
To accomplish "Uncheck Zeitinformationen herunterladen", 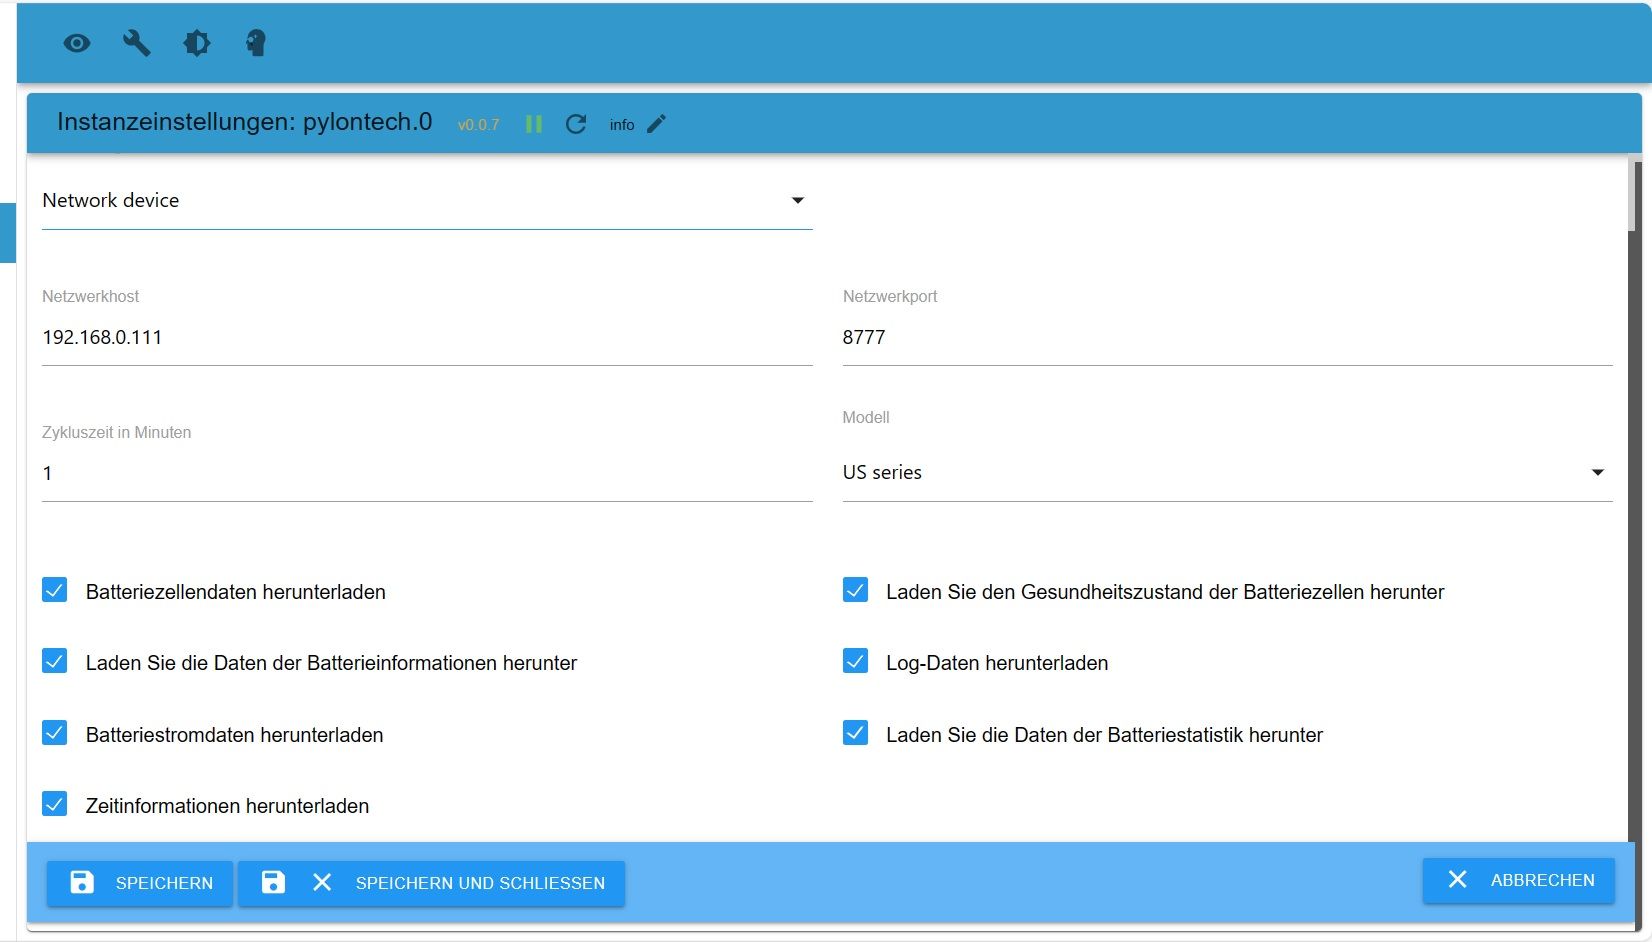I will [55, 804].
